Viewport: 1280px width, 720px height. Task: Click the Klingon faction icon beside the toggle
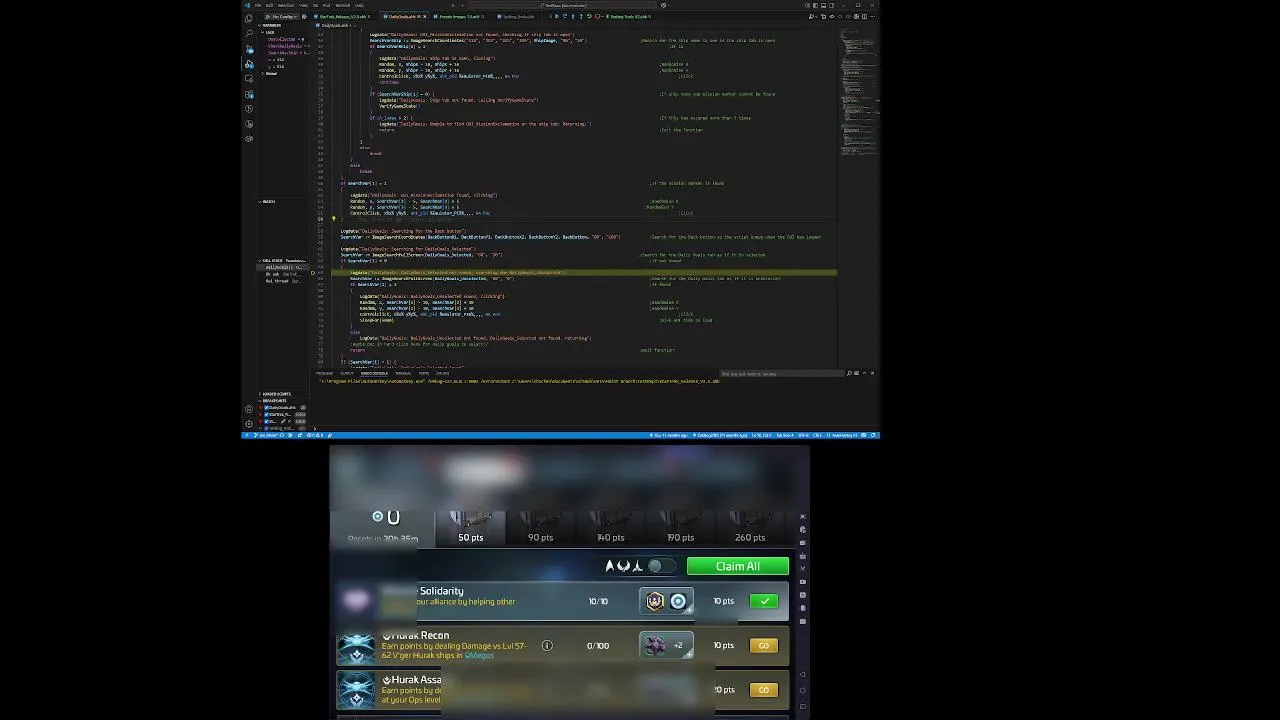[x=637, y=566]
